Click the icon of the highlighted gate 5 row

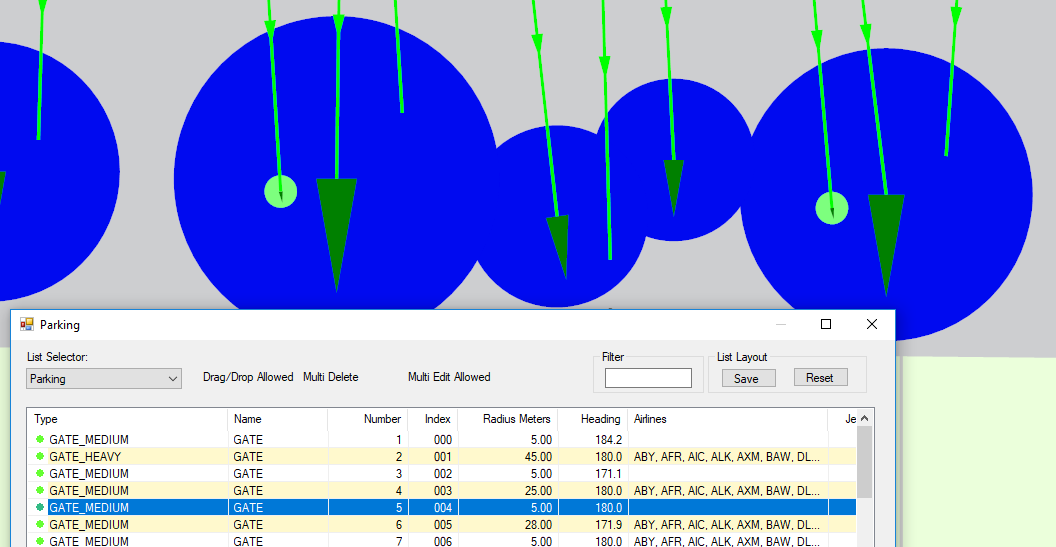click(41, 508)
